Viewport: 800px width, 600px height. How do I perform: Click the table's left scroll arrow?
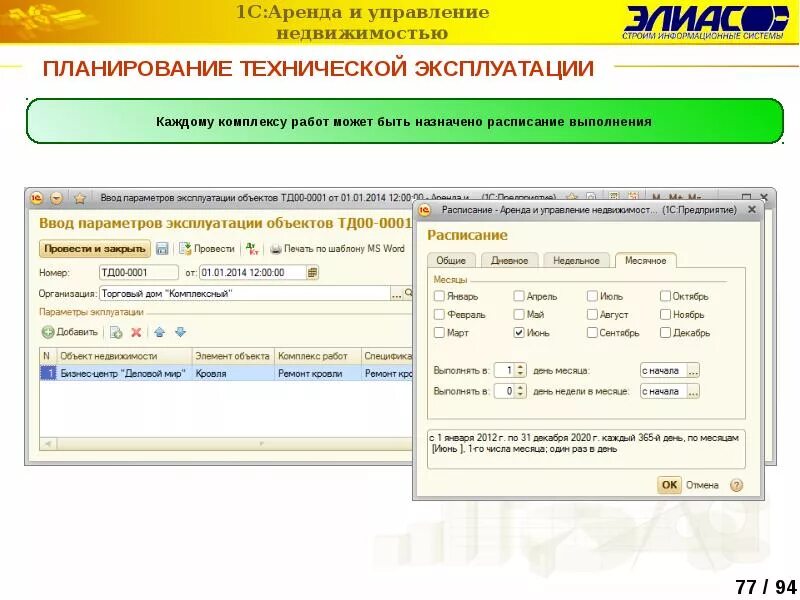(48, 444)
